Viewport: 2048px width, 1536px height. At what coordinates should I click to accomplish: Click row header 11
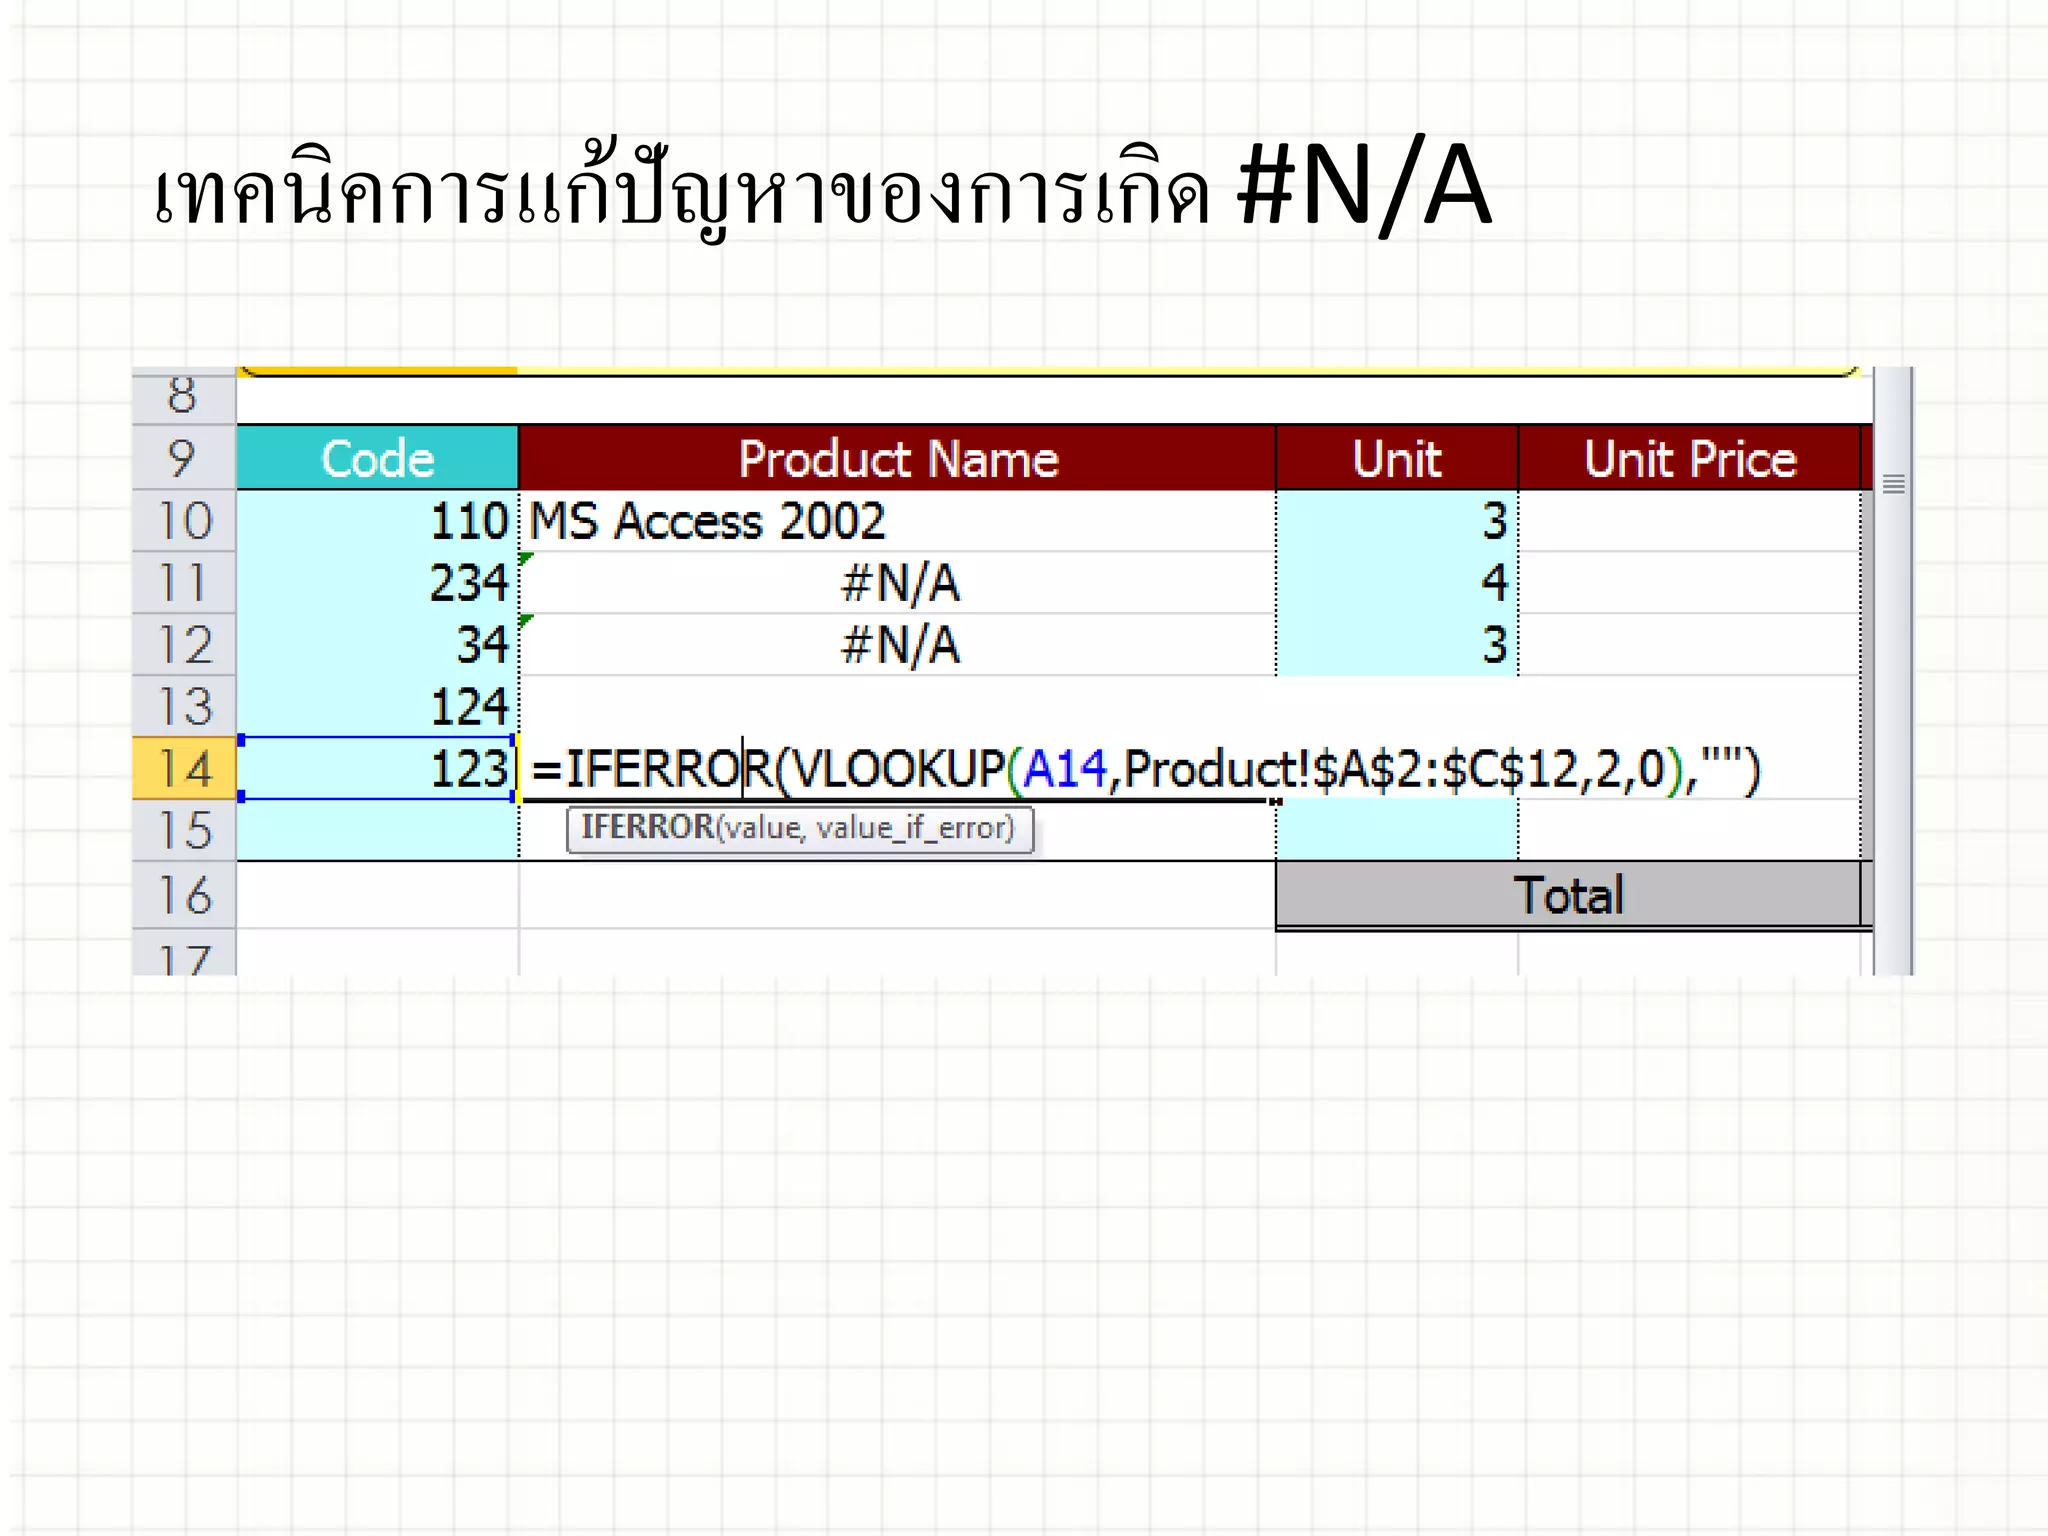click(x=184, y=583)
